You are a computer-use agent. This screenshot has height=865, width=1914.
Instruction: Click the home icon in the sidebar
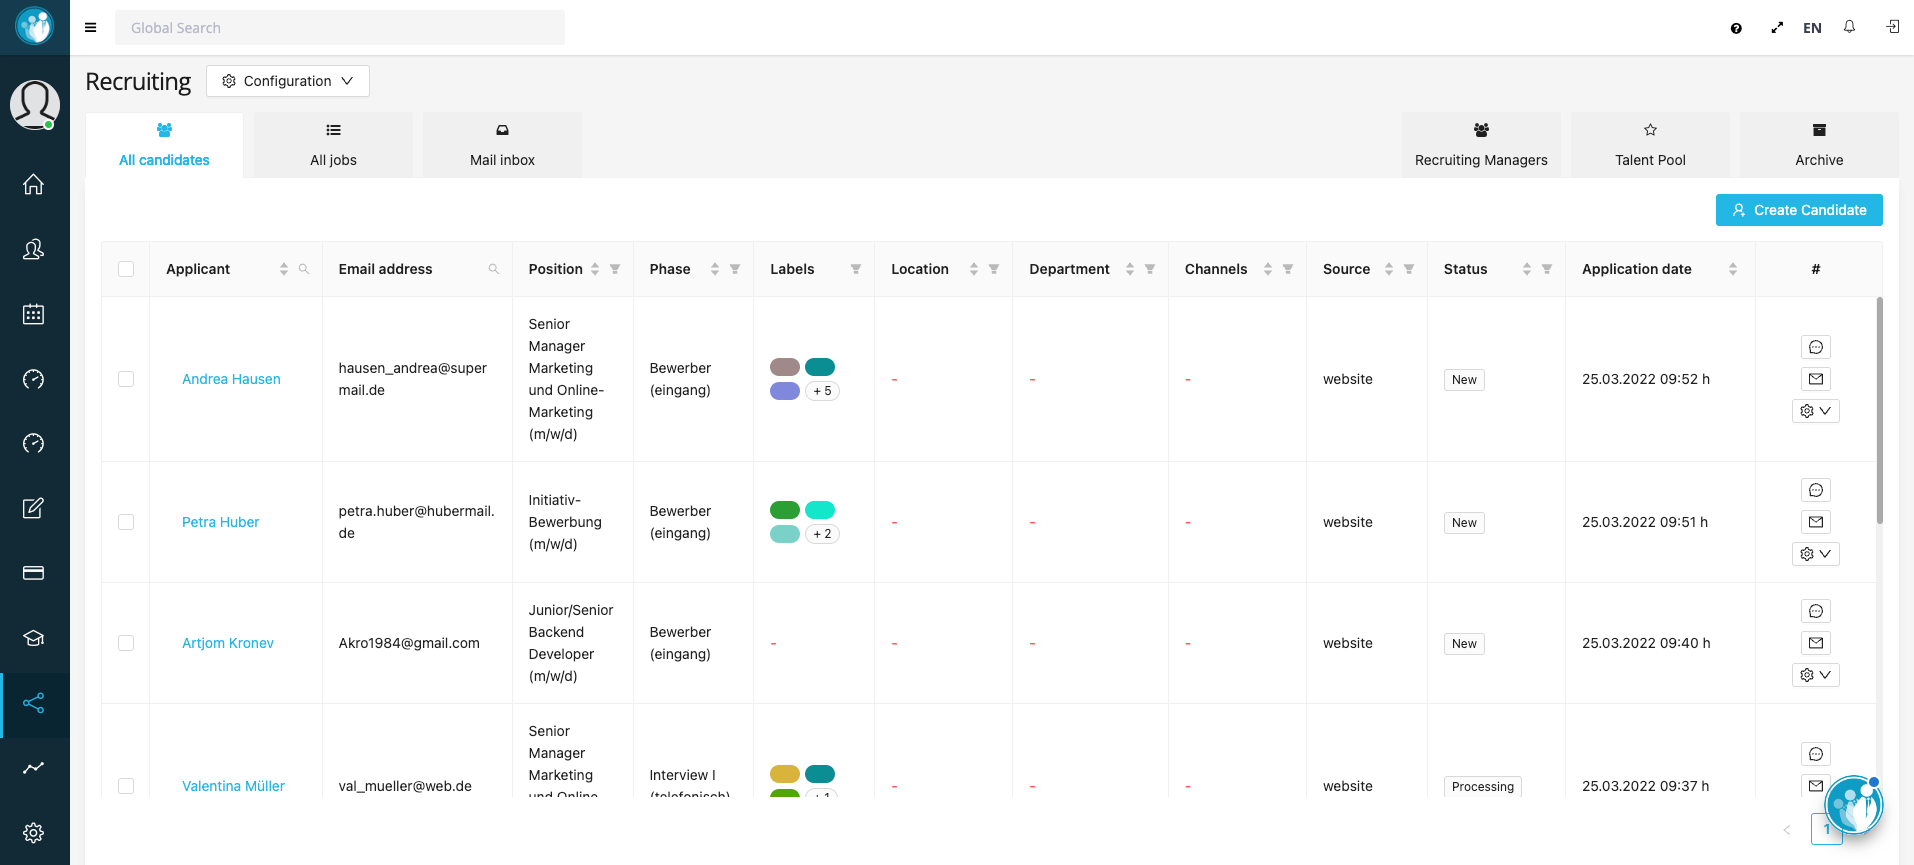point(33,185)
